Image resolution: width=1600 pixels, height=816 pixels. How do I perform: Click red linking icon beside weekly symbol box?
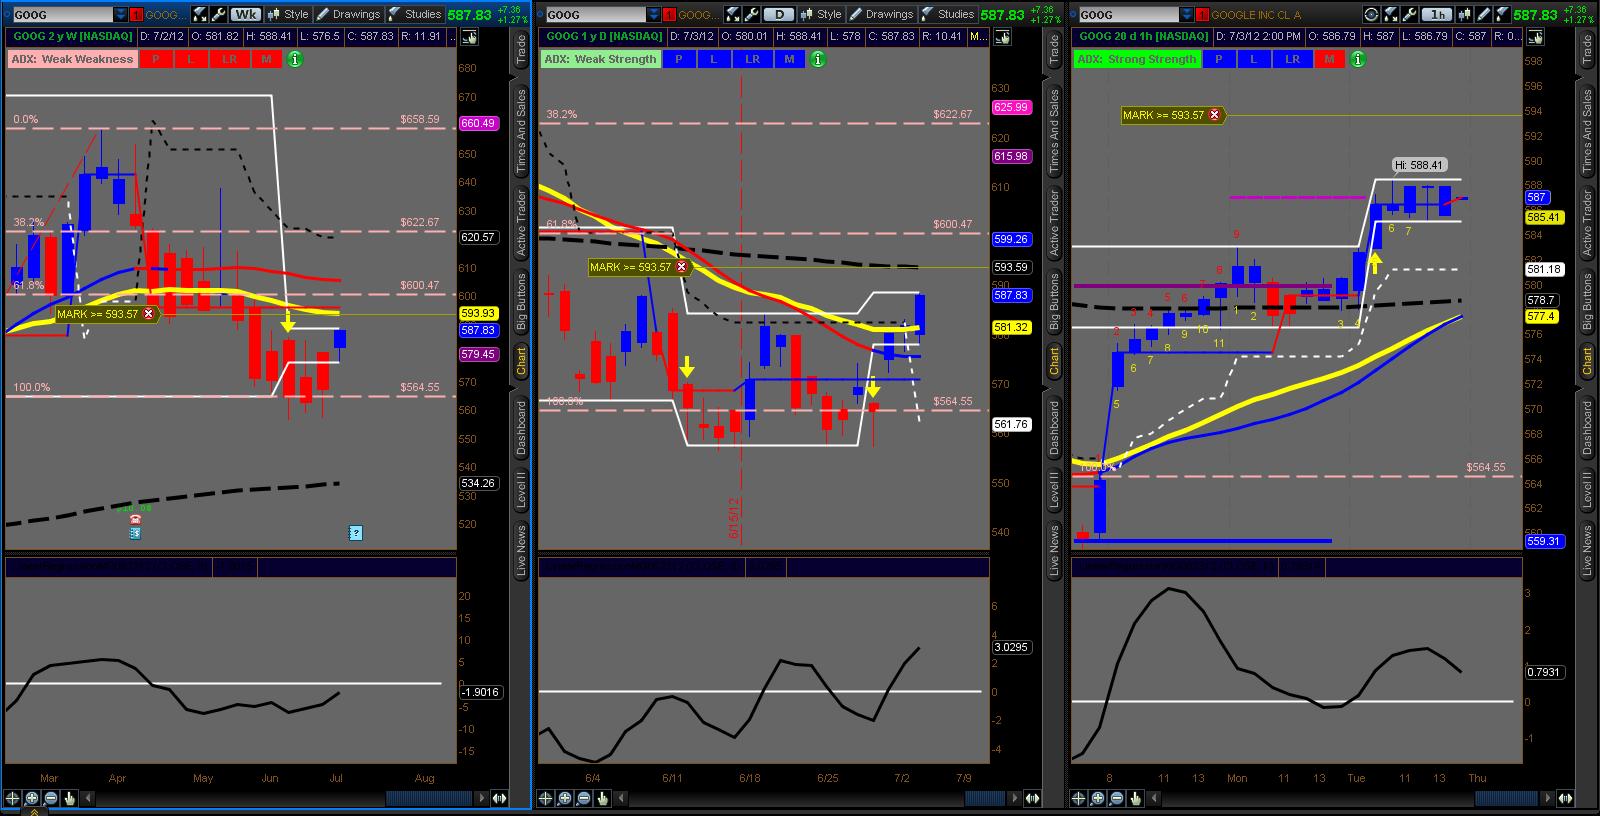(x=137, y=14)
